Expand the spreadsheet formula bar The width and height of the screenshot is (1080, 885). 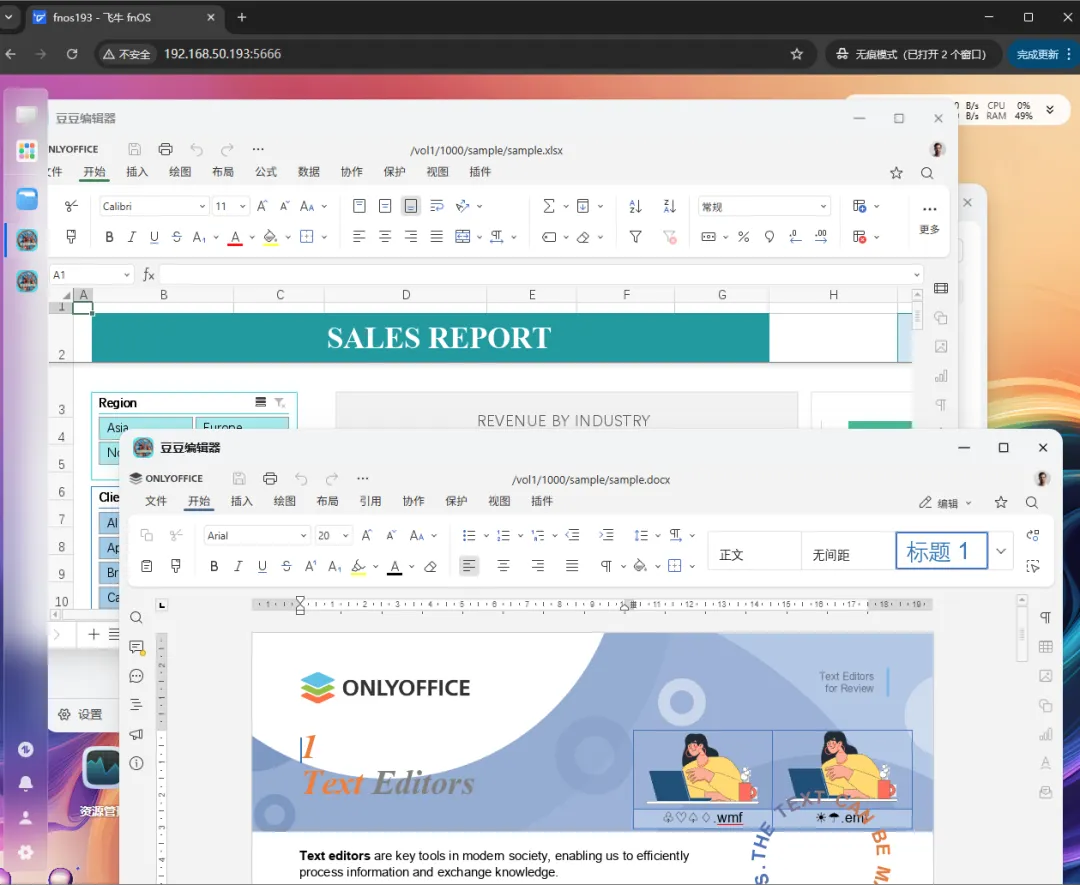coord(917,275)
